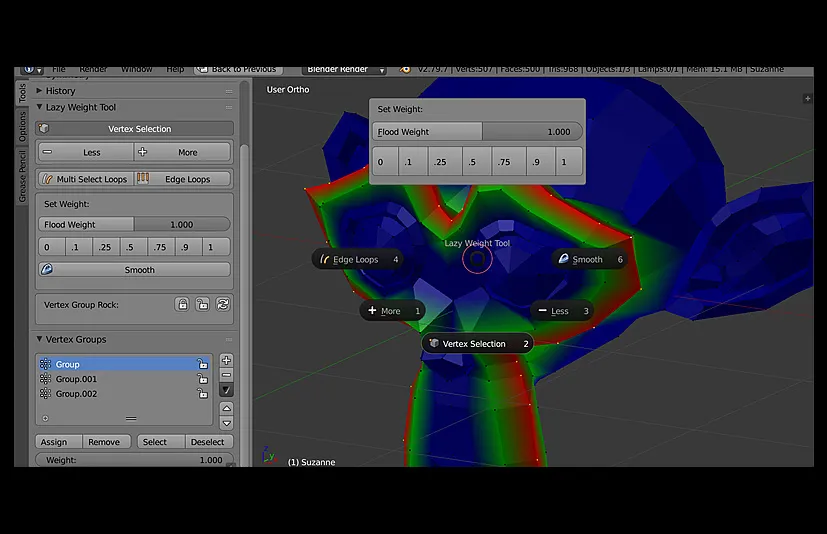827x534 pixels.
Task: Open the Render menu
Action: [x=93, y=69]
